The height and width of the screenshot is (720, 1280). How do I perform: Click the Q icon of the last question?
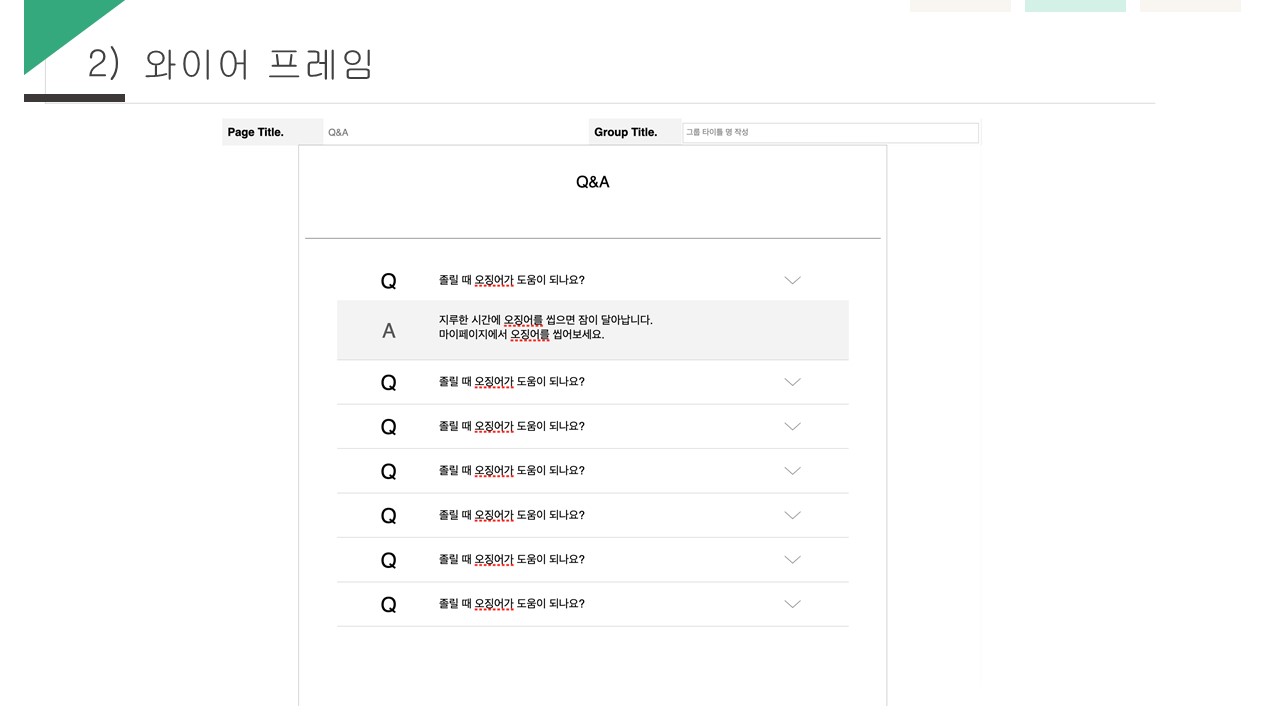point(389,605)
